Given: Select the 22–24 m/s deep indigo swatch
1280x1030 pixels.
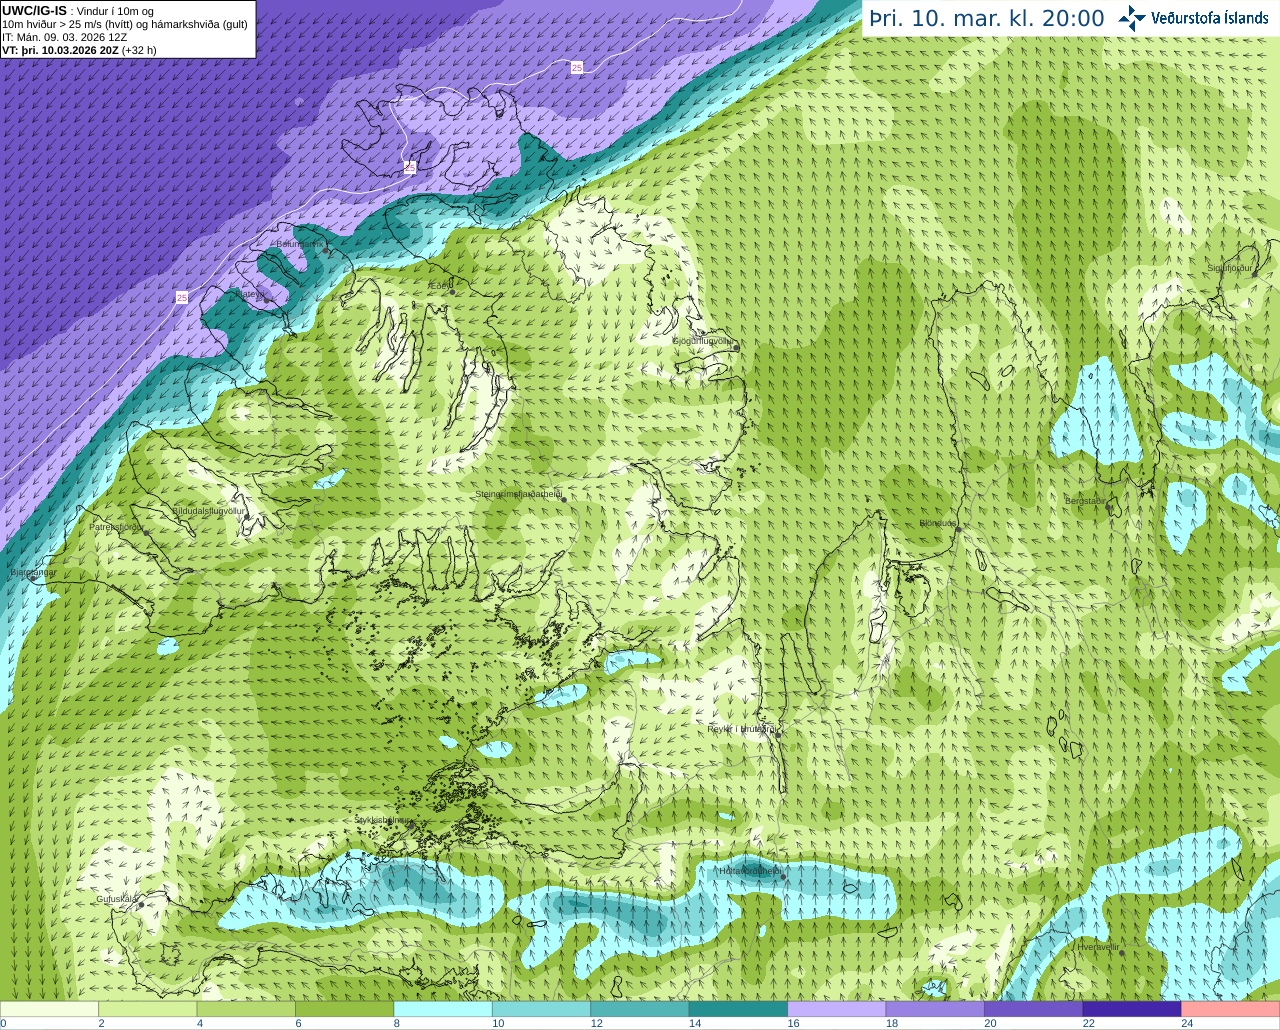Looking at the screenshot, I should coord(1132,1009).
